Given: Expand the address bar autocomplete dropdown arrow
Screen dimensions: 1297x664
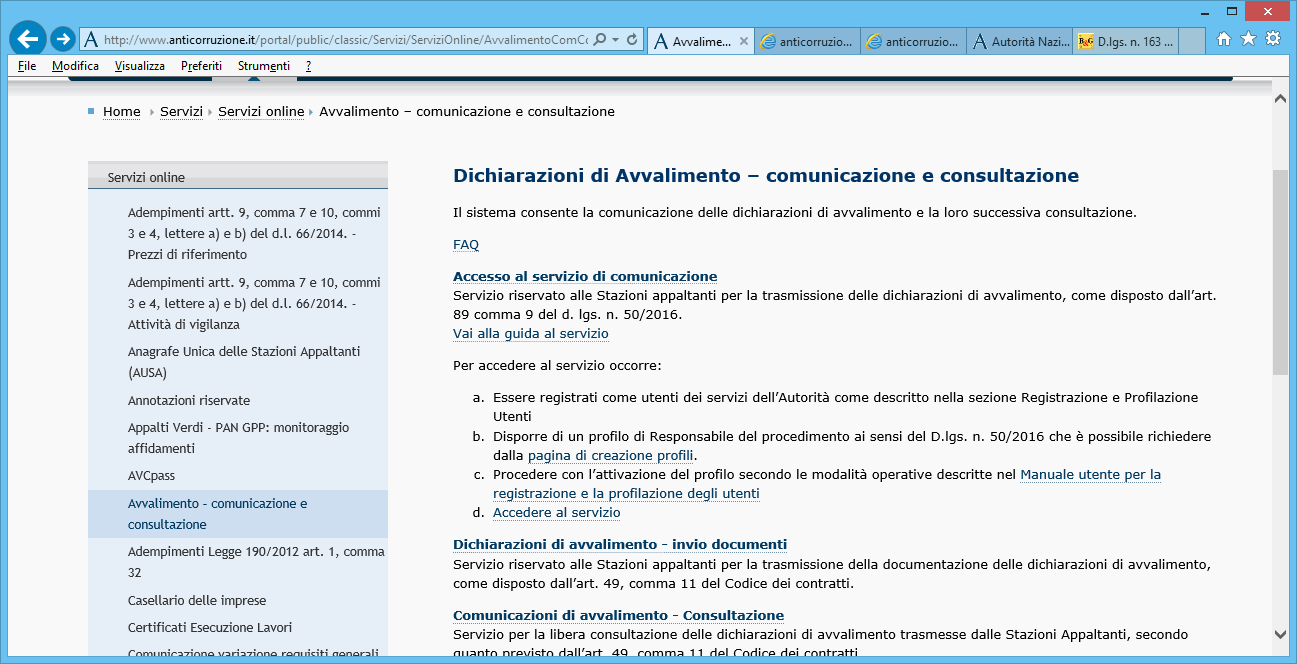Looking at the screenshot, I should tap(615, 40).
